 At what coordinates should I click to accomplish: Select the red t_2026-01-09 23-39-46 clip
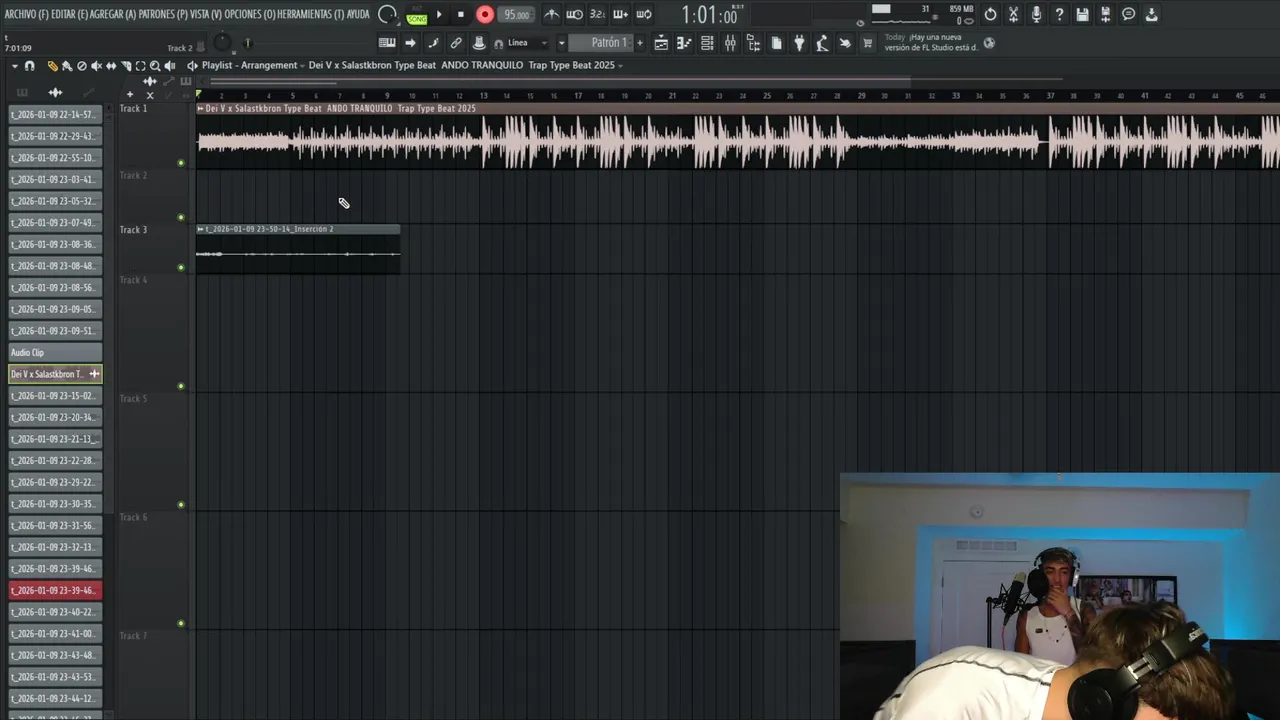(55, 590)
